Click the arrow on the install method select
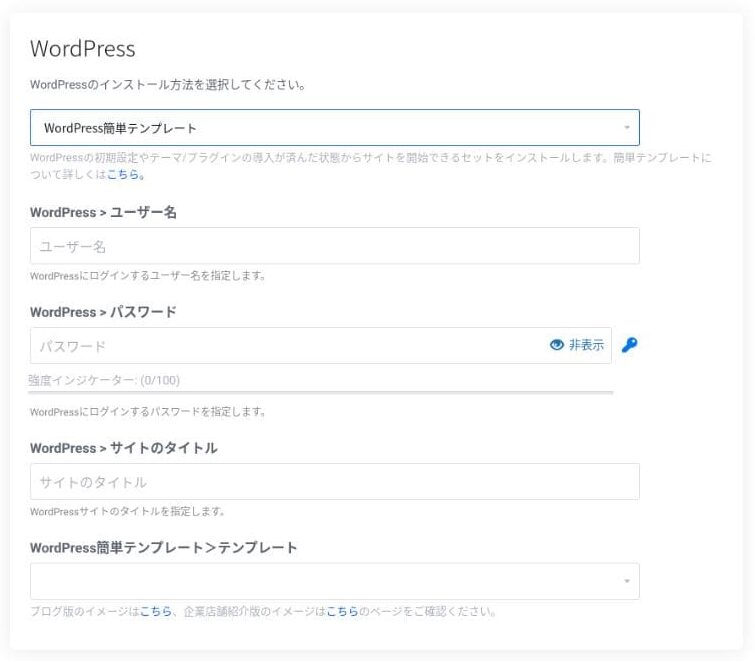The image size is (755, 662). [627, 128]
